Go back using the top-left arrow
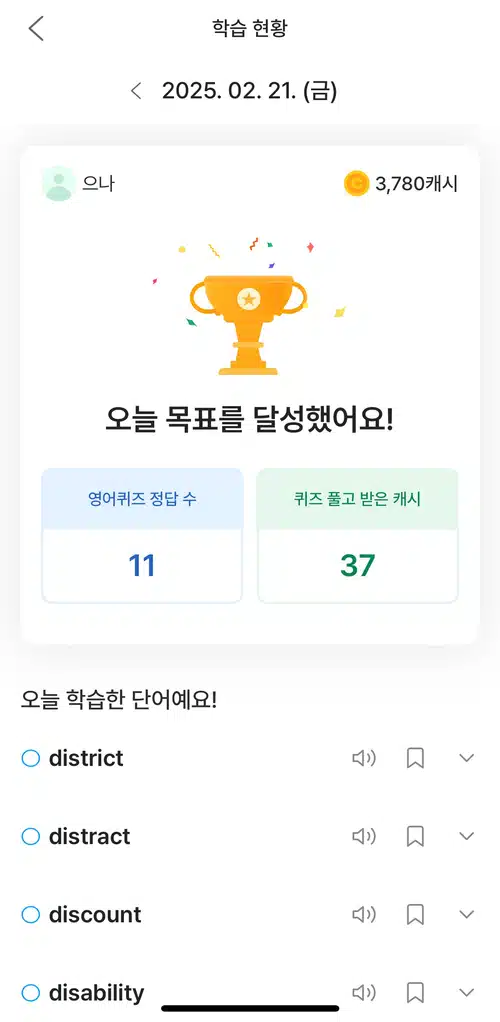Screen dimensions: 500x1022 [37, 29]
